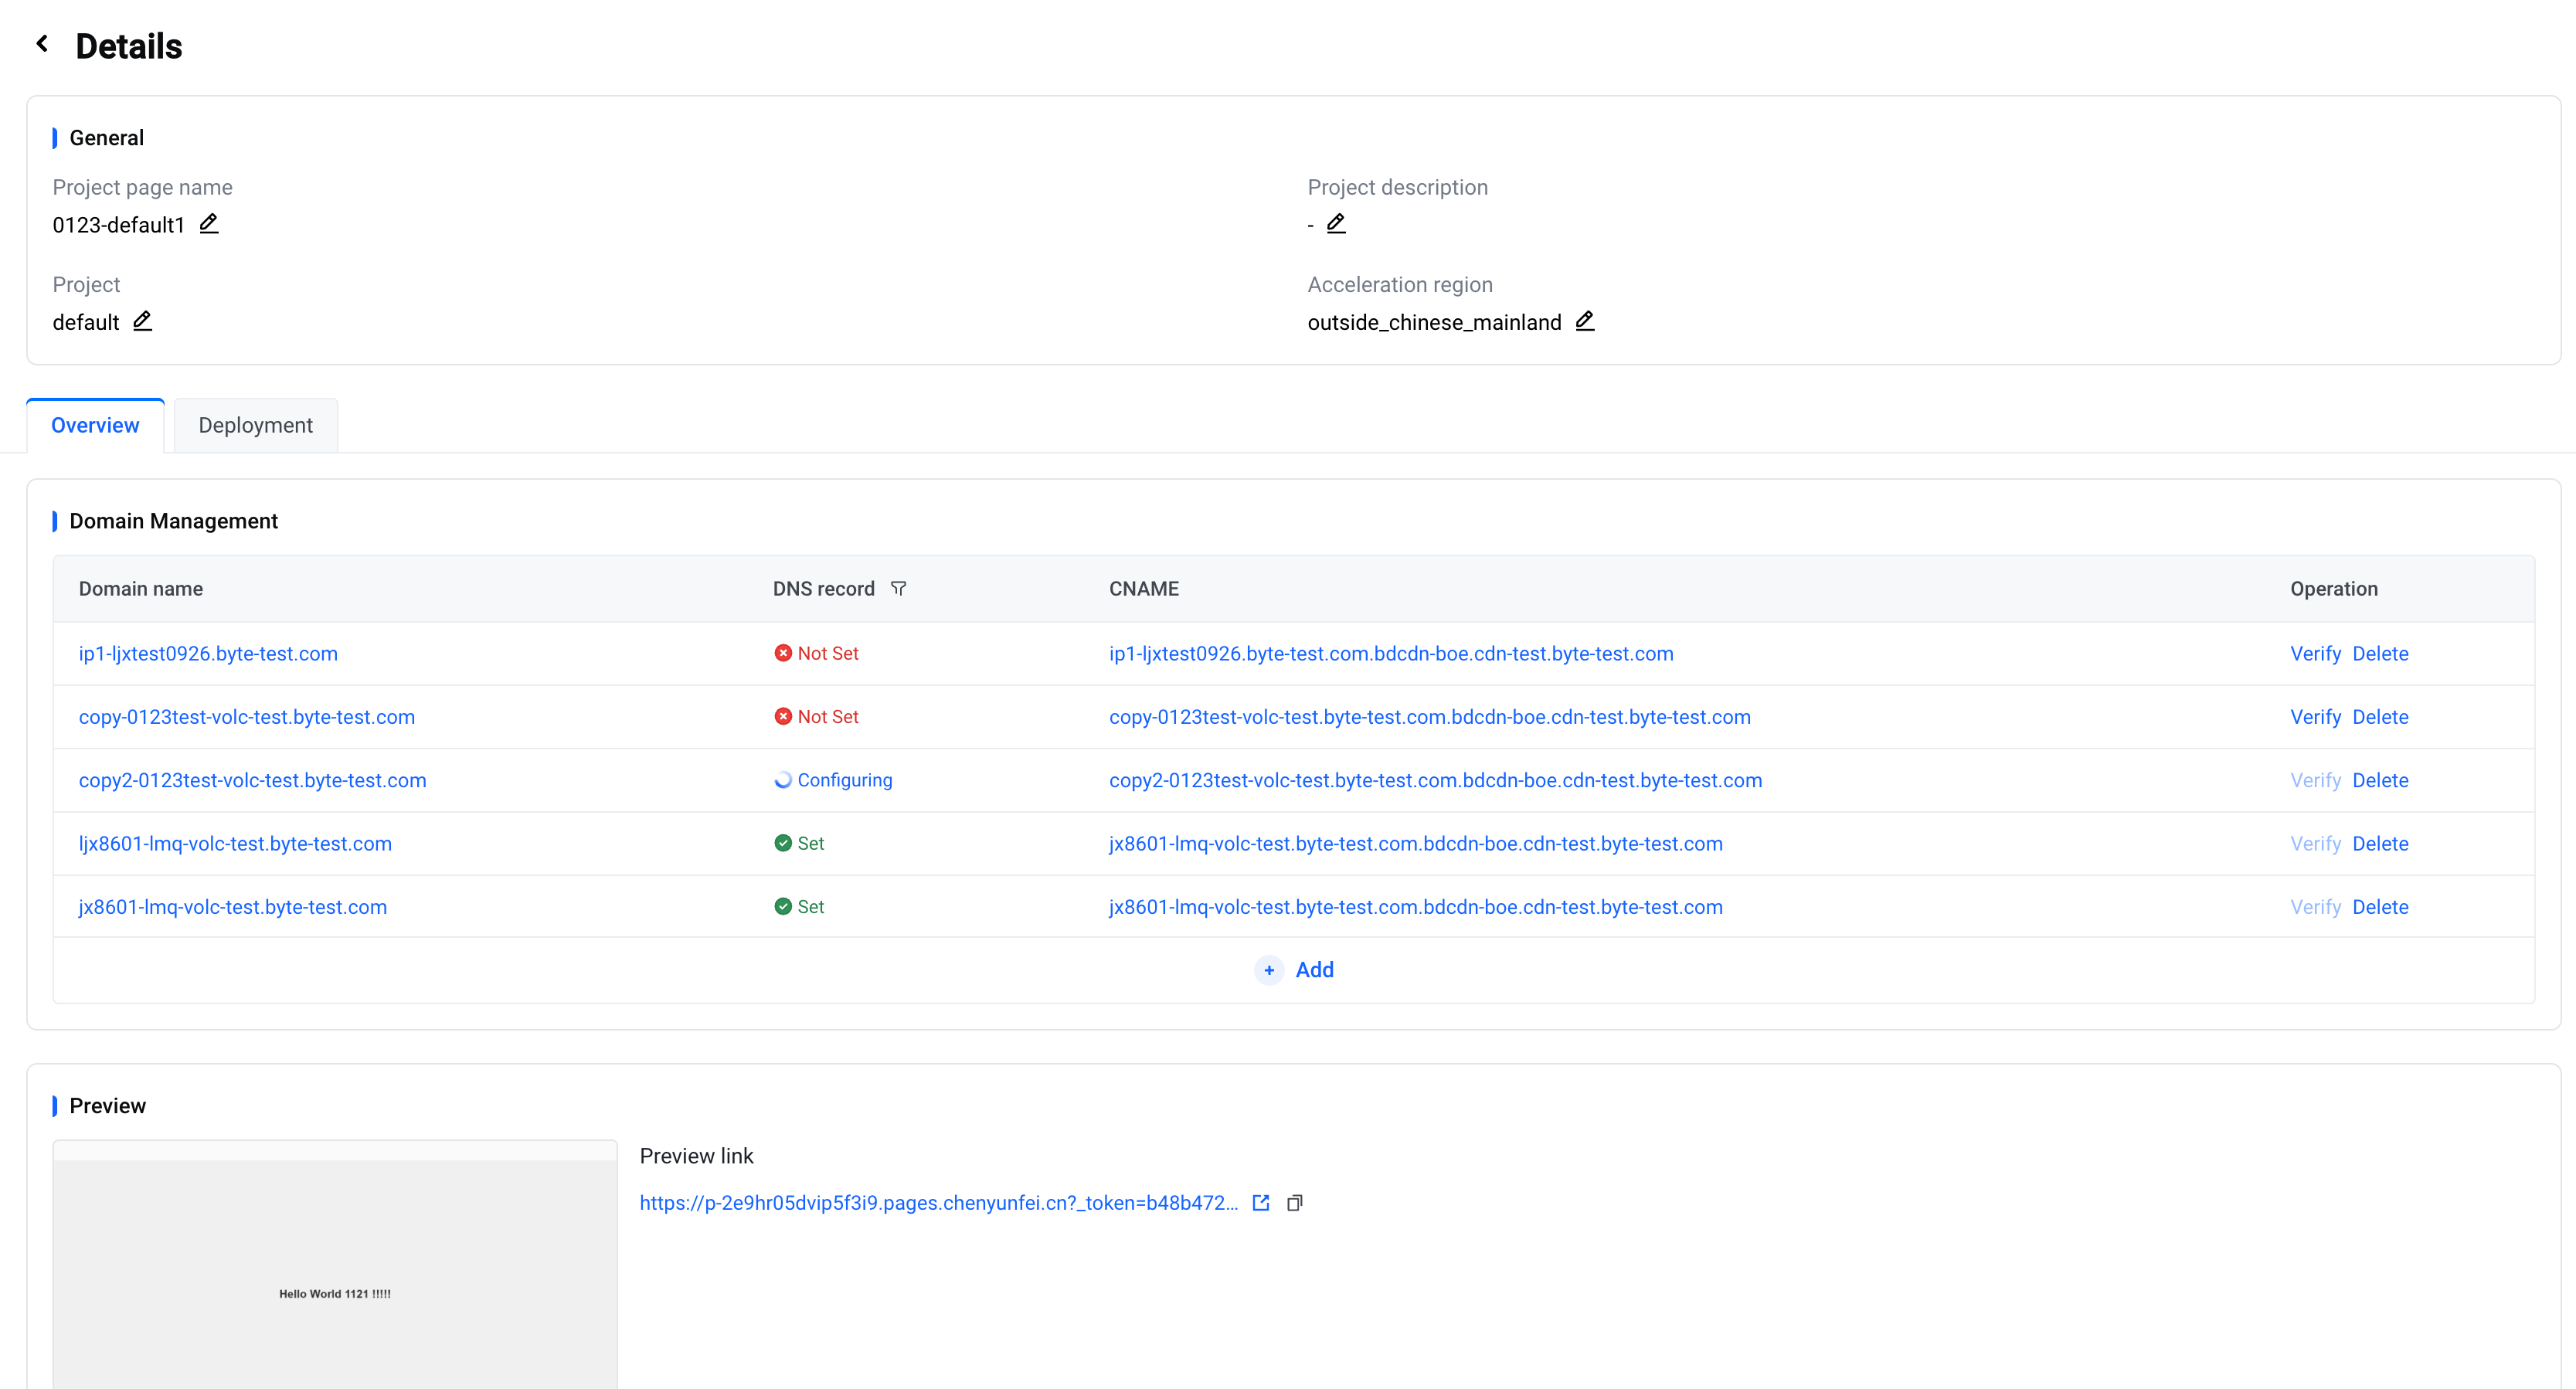This screenshot has height=1389, width=2576.
Task: Edit the project description pencil icon
Action: coord(1336,223)
